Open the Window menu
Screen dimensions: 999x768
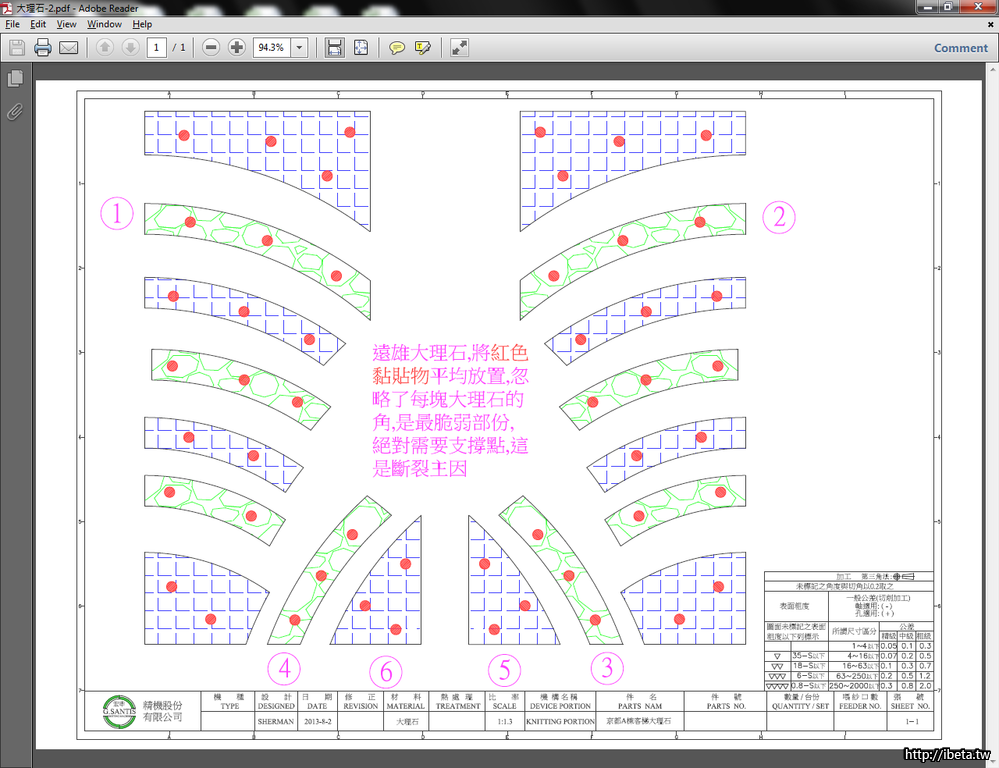pos(104,24)
